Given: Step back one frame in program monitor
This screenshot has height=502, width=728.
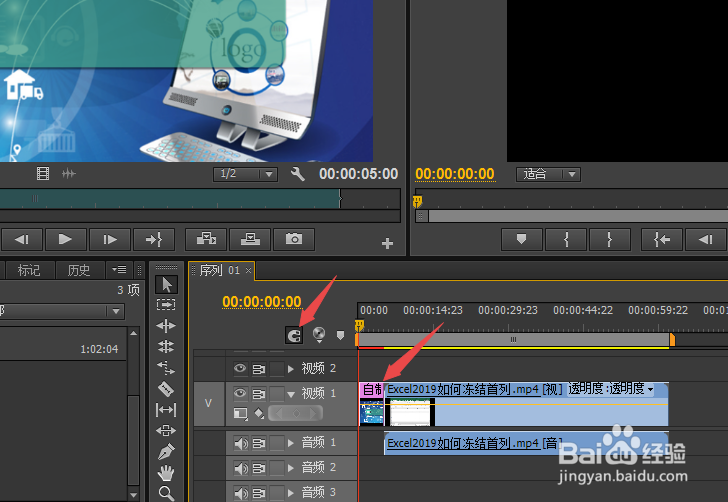Looking at the screenshot, I should click(706, 239).
